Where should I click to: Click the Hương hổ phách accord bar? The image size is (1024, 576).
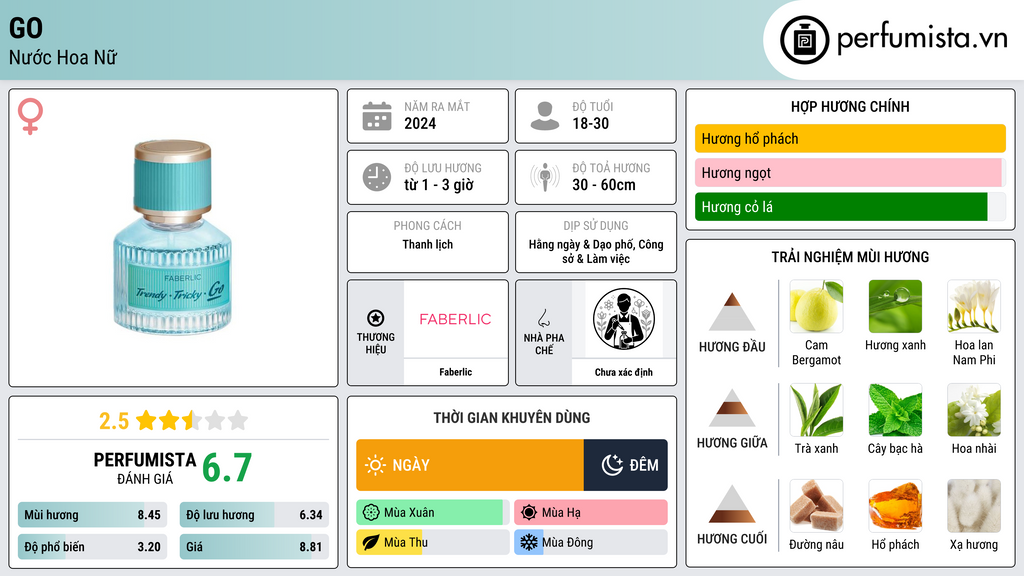850,138
